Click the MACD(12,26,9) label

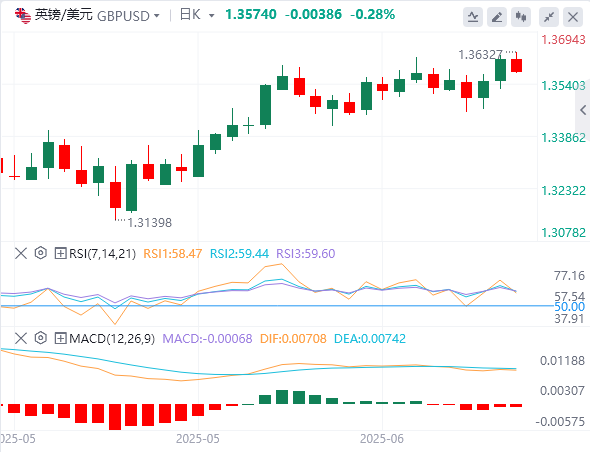coord(112,339)
